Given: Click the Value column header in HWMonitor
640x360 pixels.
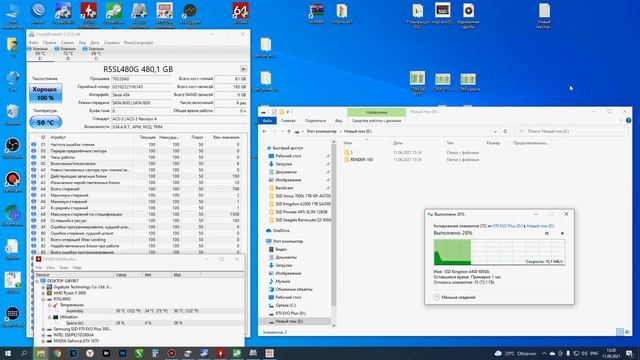Looking at the screenshot, I should point(128,275).
